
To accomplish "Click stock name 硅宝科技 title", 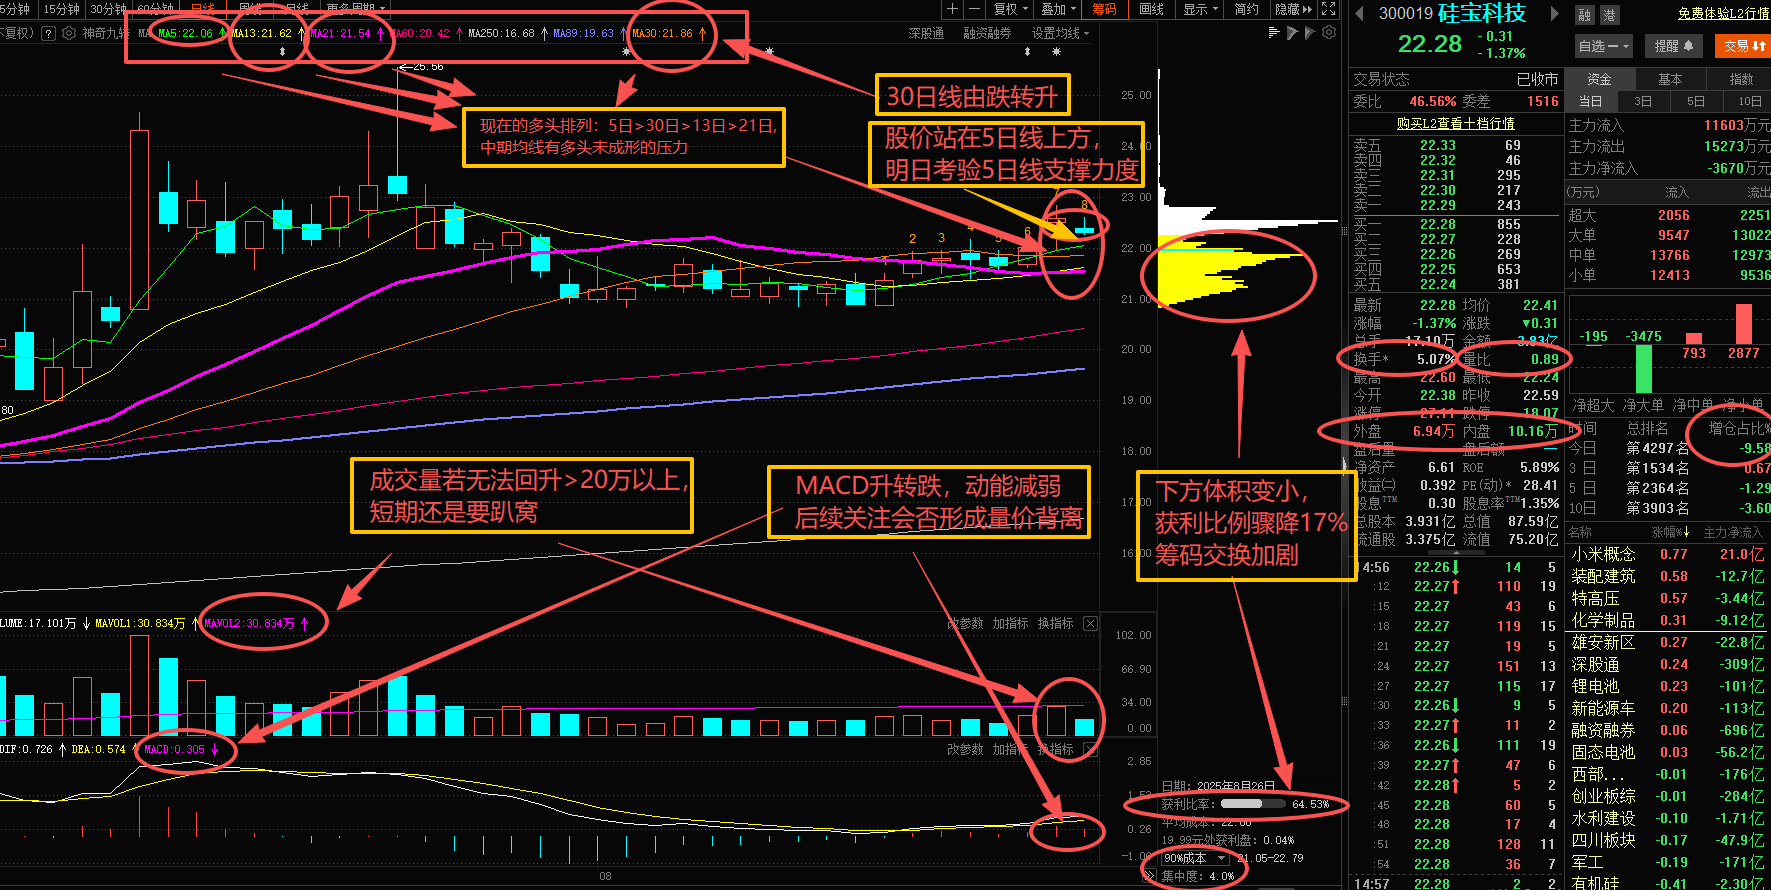I will [x=1482, y=14].
